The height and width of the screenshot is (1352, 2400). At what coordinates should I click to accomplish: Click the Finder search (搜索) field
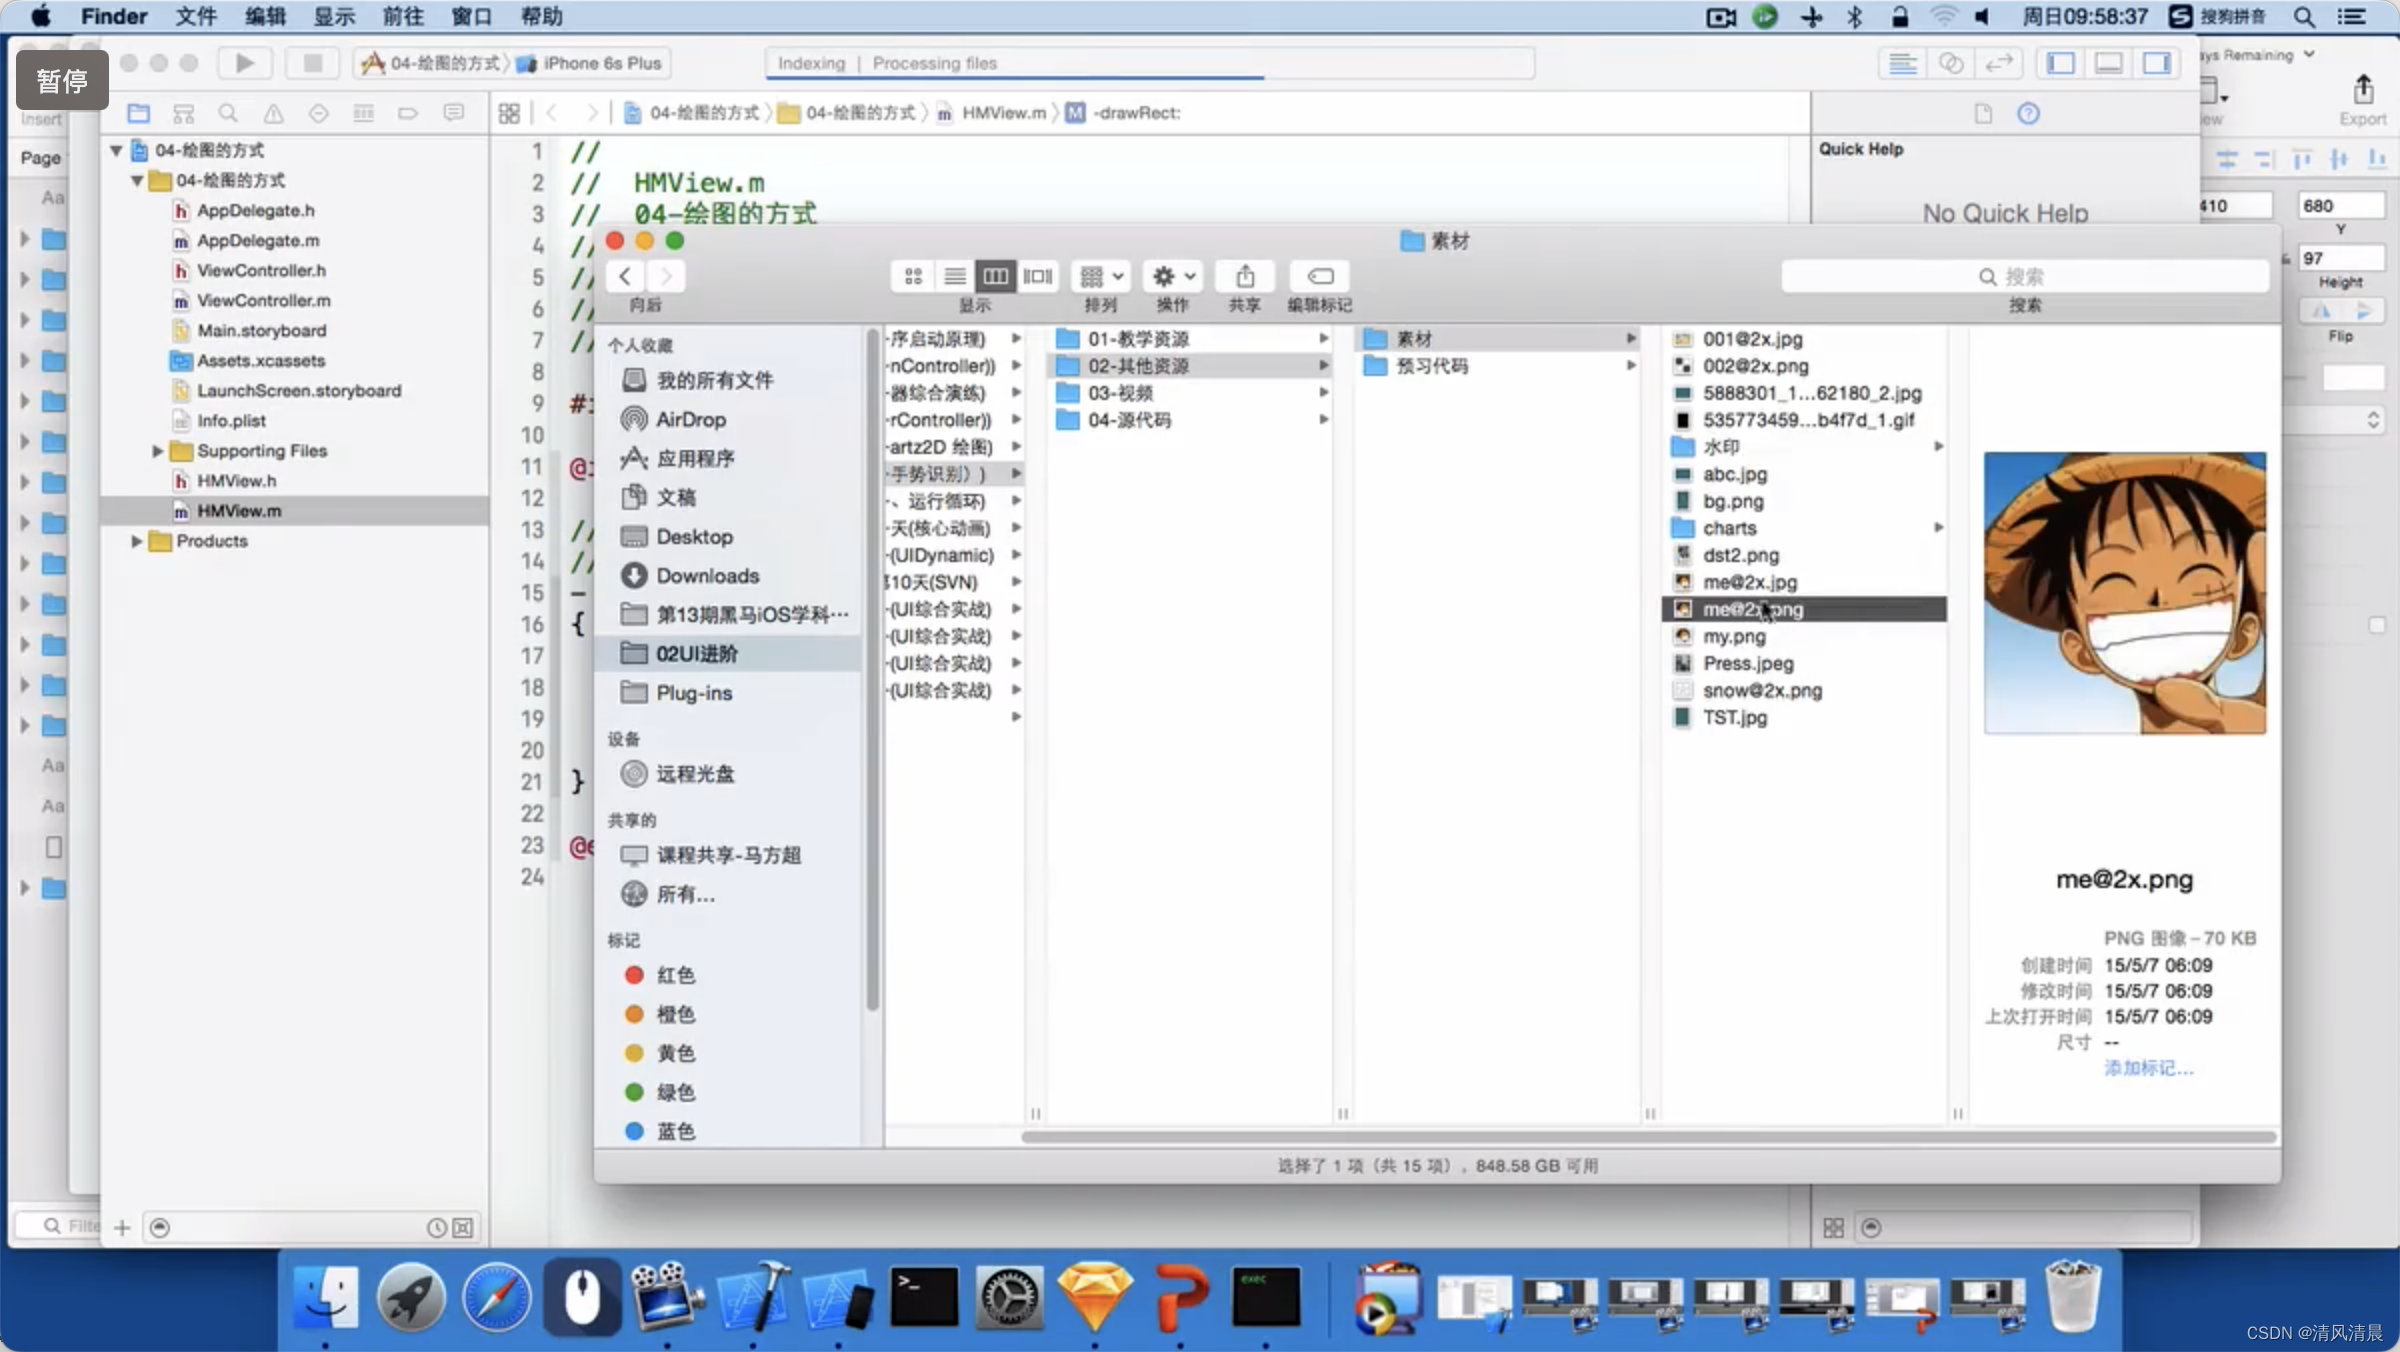[2025, 277]
